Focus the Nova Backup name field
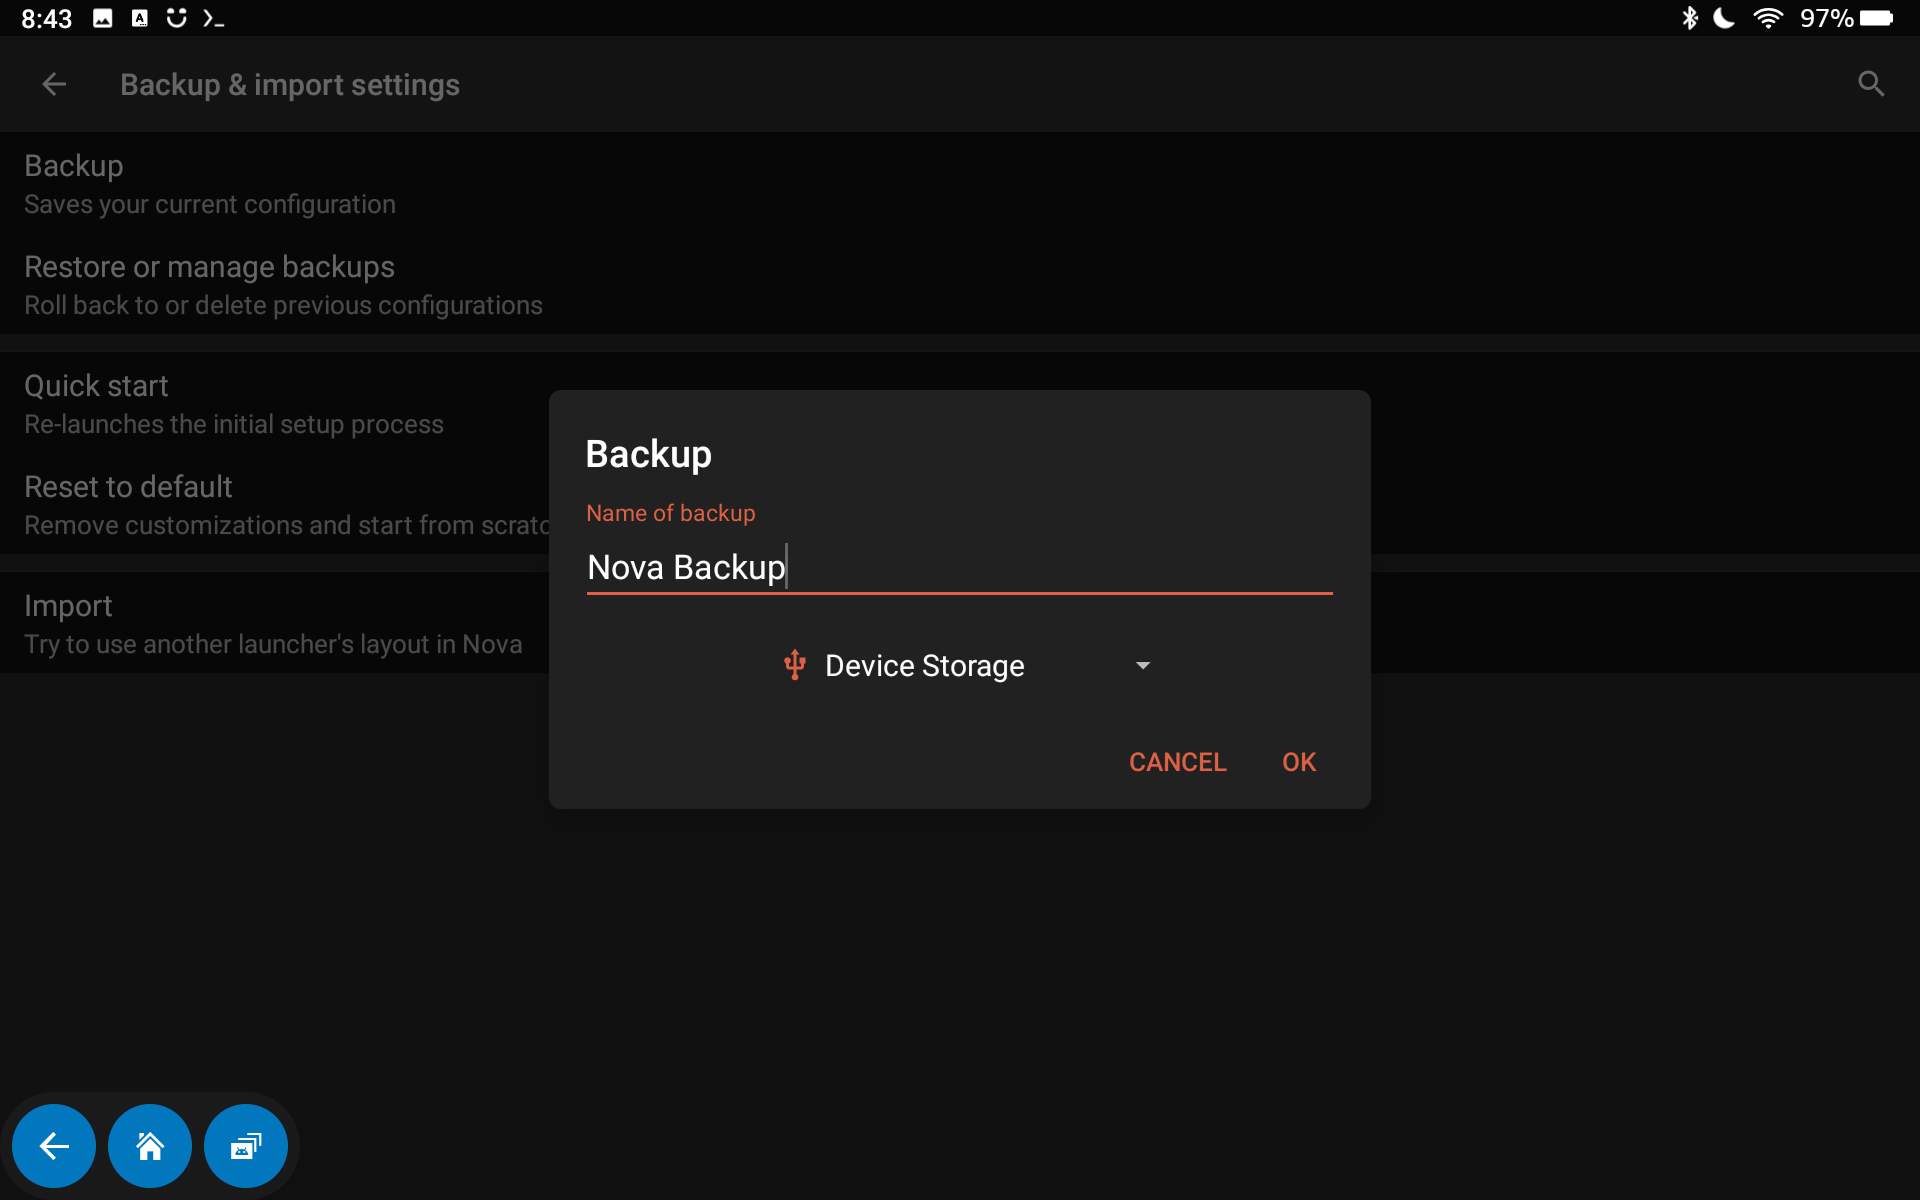 pos(959,568)
